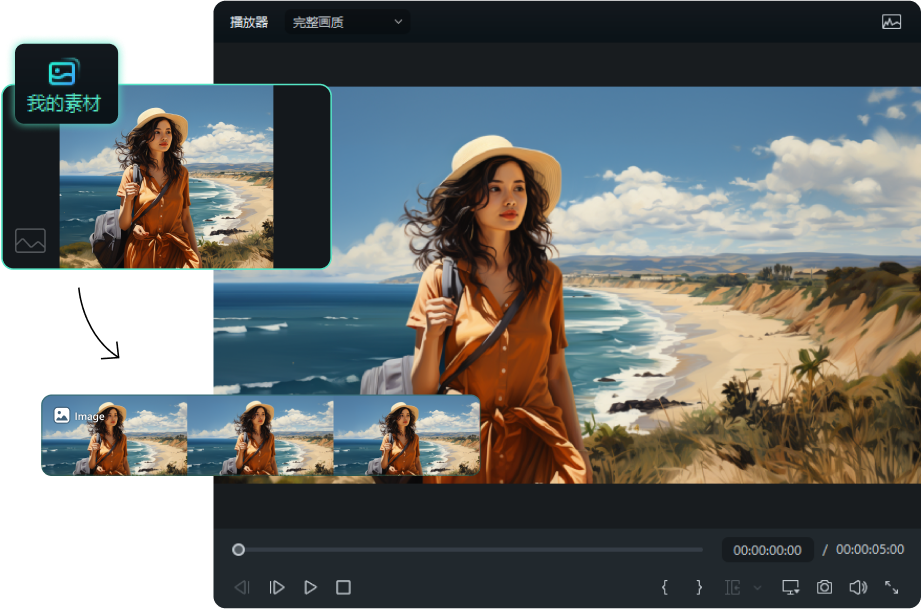Viewport: 921px width, 609px height.
Task: Select the media thumbnail in 我的素材 panel
Action: [166, 178]
